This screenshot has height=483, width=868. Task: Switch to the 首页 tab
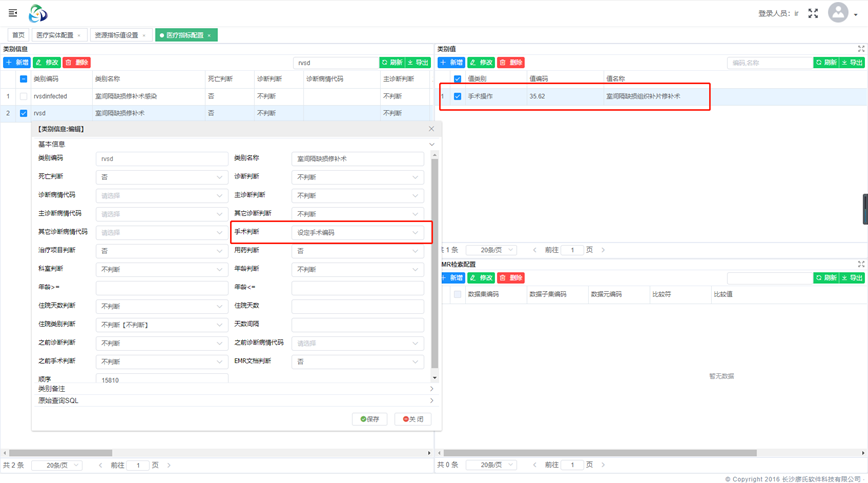(18, 35)
